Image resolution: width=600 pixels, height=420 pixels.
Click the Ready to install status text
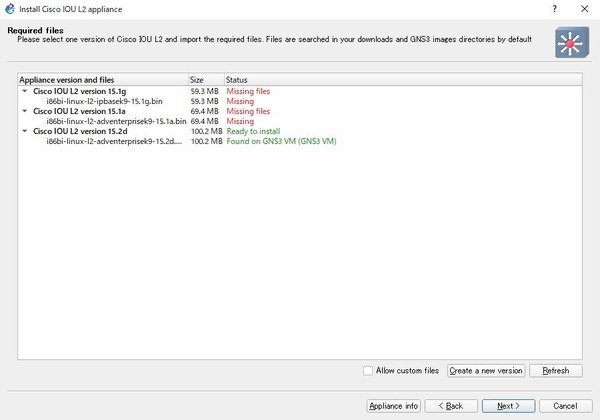(x=253, y=131)
